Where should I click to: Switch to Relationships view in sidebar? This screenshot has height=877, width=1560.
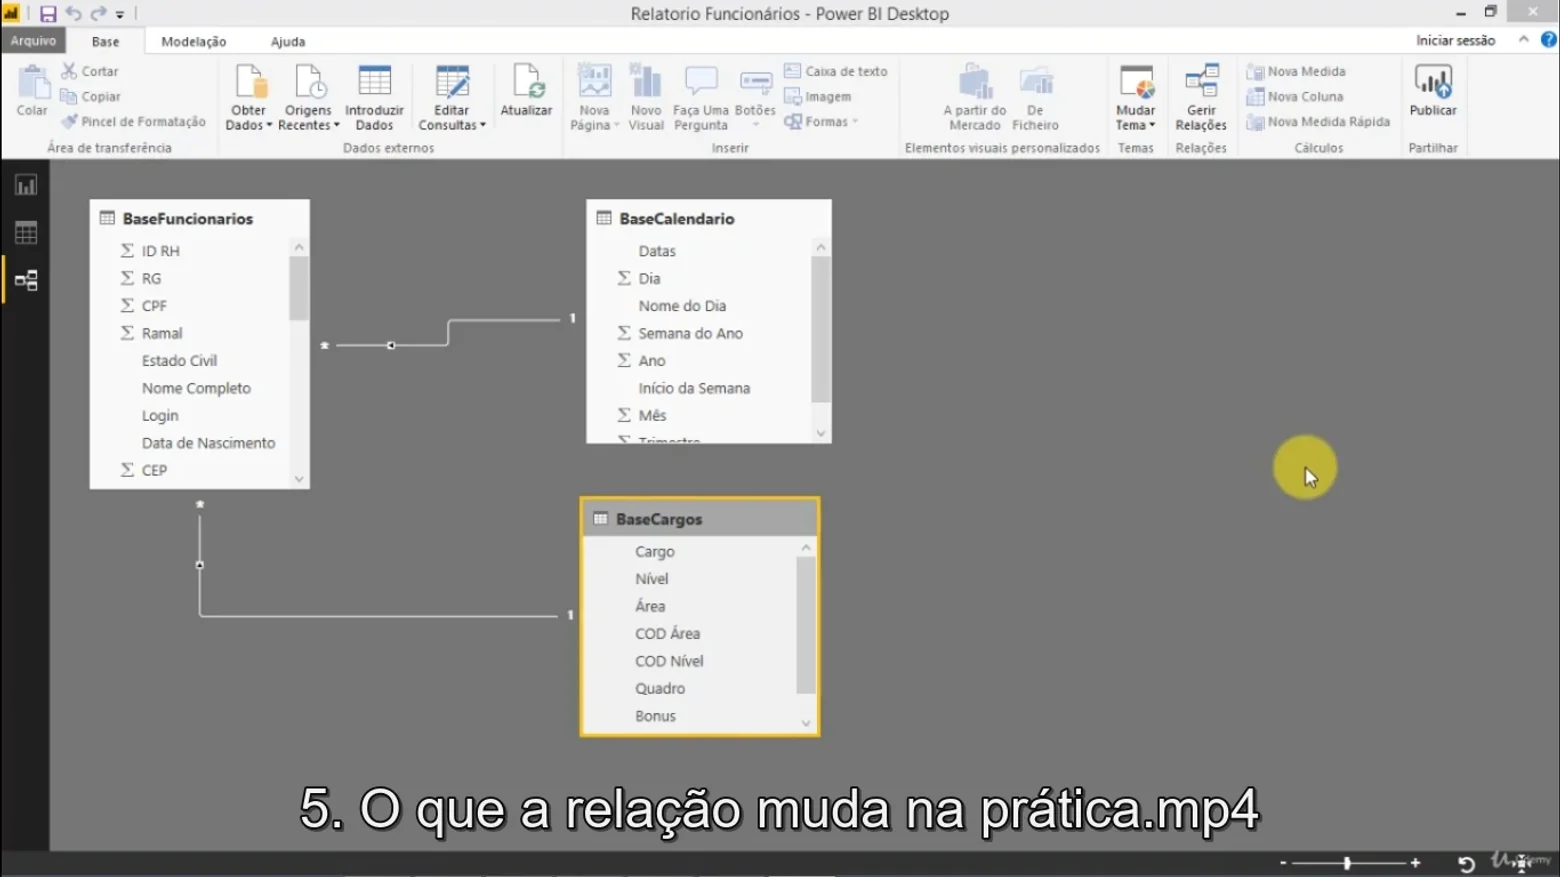(x=26, y=281)
